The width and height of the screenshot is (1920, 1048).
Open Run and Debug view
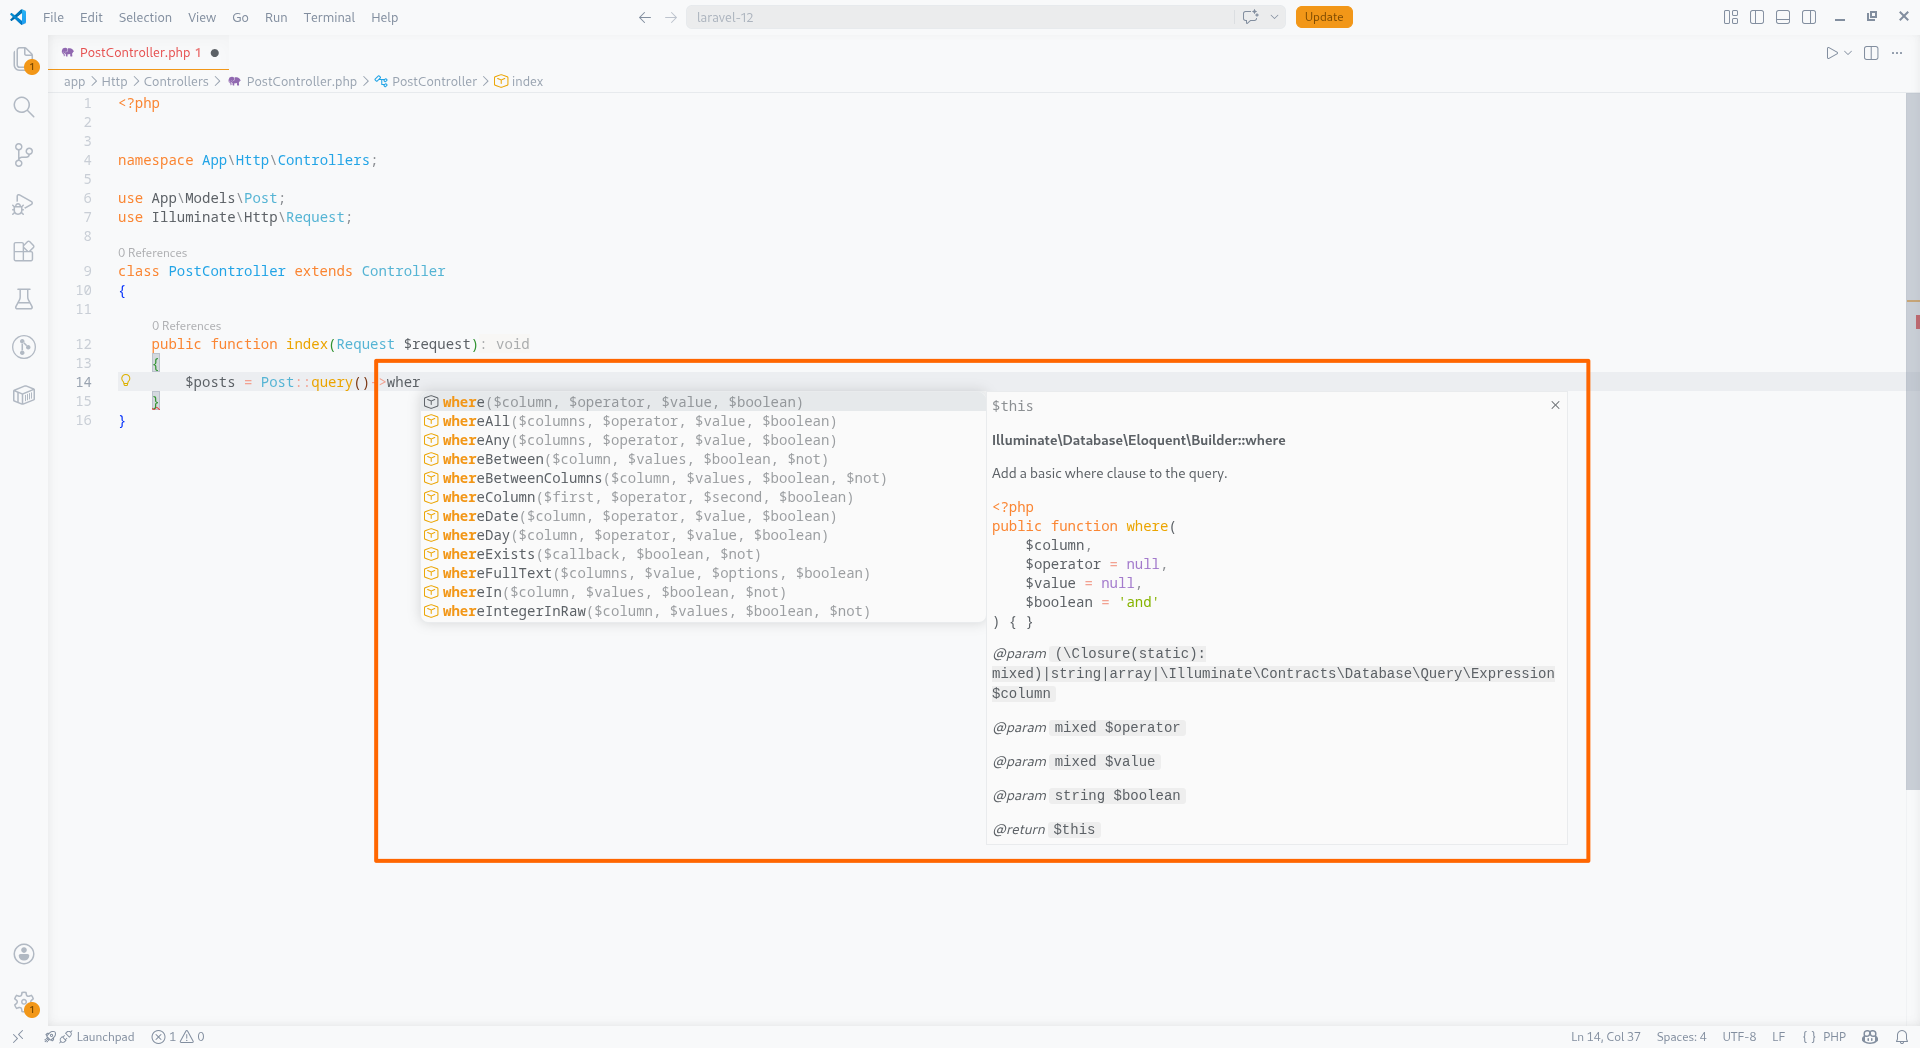(x=24, y=204)
